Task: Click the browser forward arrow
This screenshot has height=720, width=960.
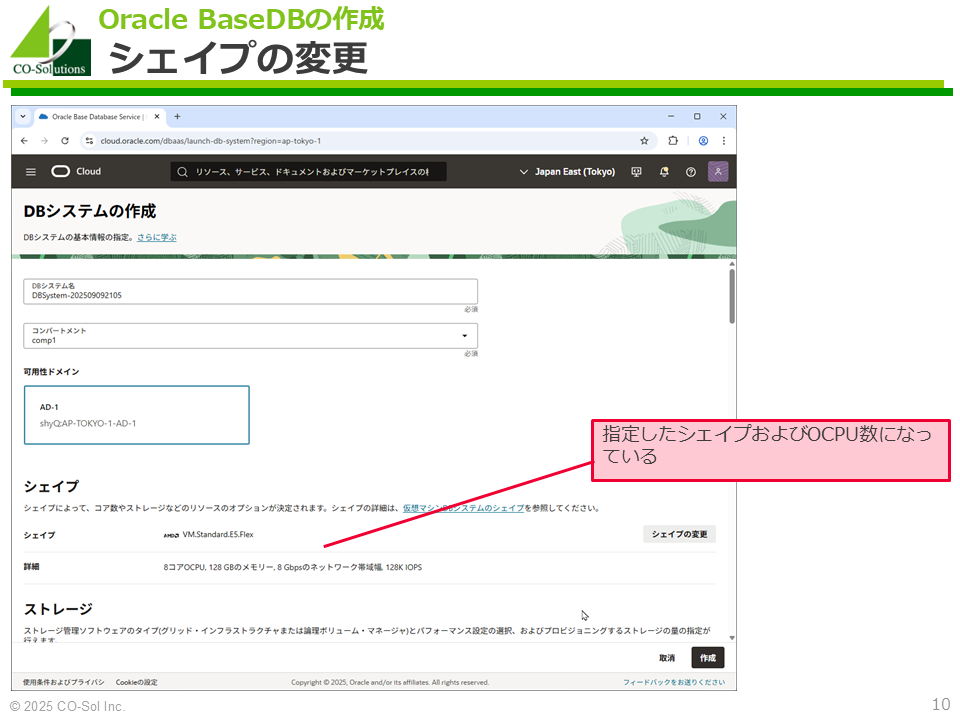Action: (x=44, y=141)
